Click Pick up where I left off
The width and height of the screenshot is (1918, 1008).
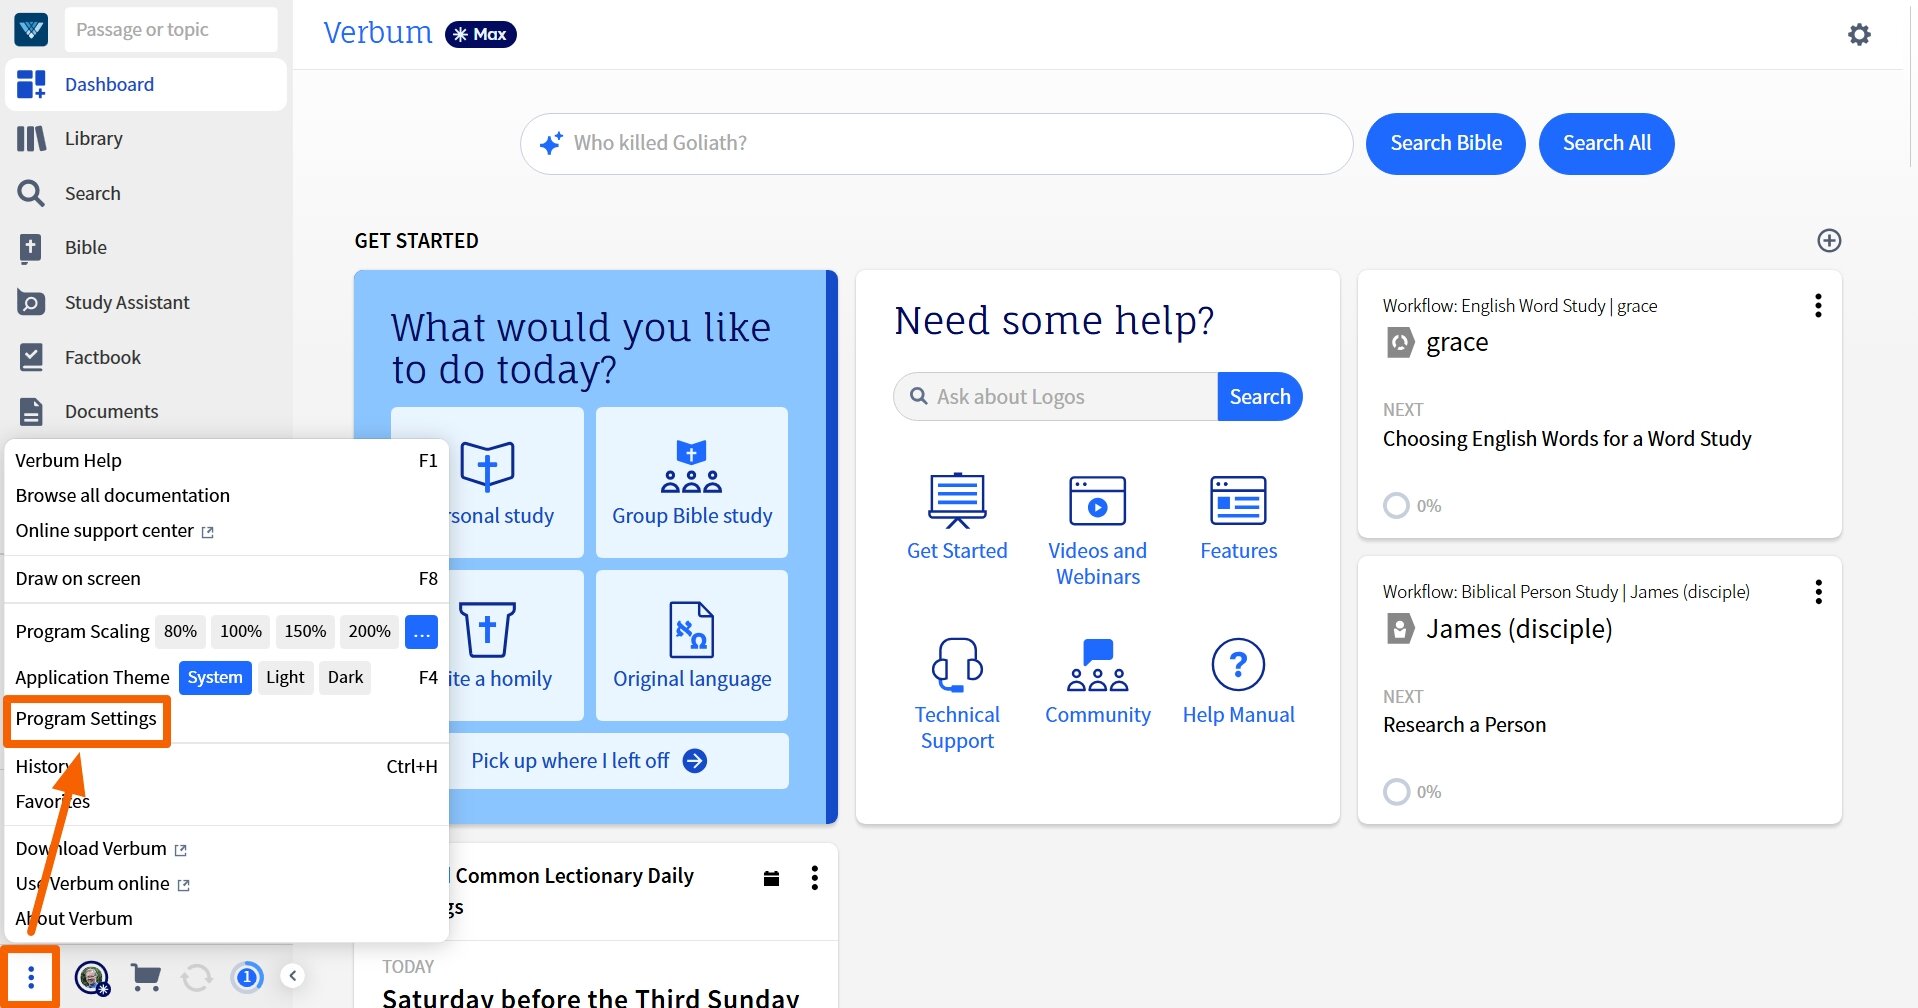589,761
